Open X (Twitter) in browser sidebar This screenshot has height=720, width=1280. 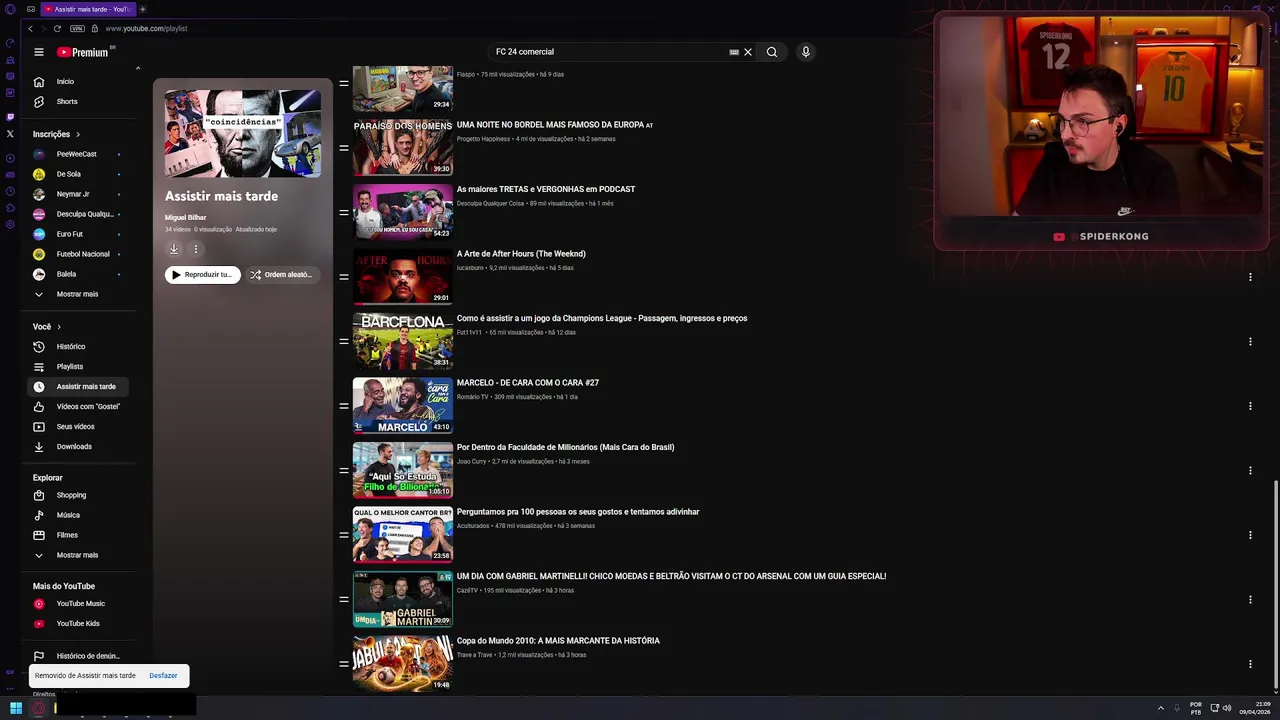point(10,133)
